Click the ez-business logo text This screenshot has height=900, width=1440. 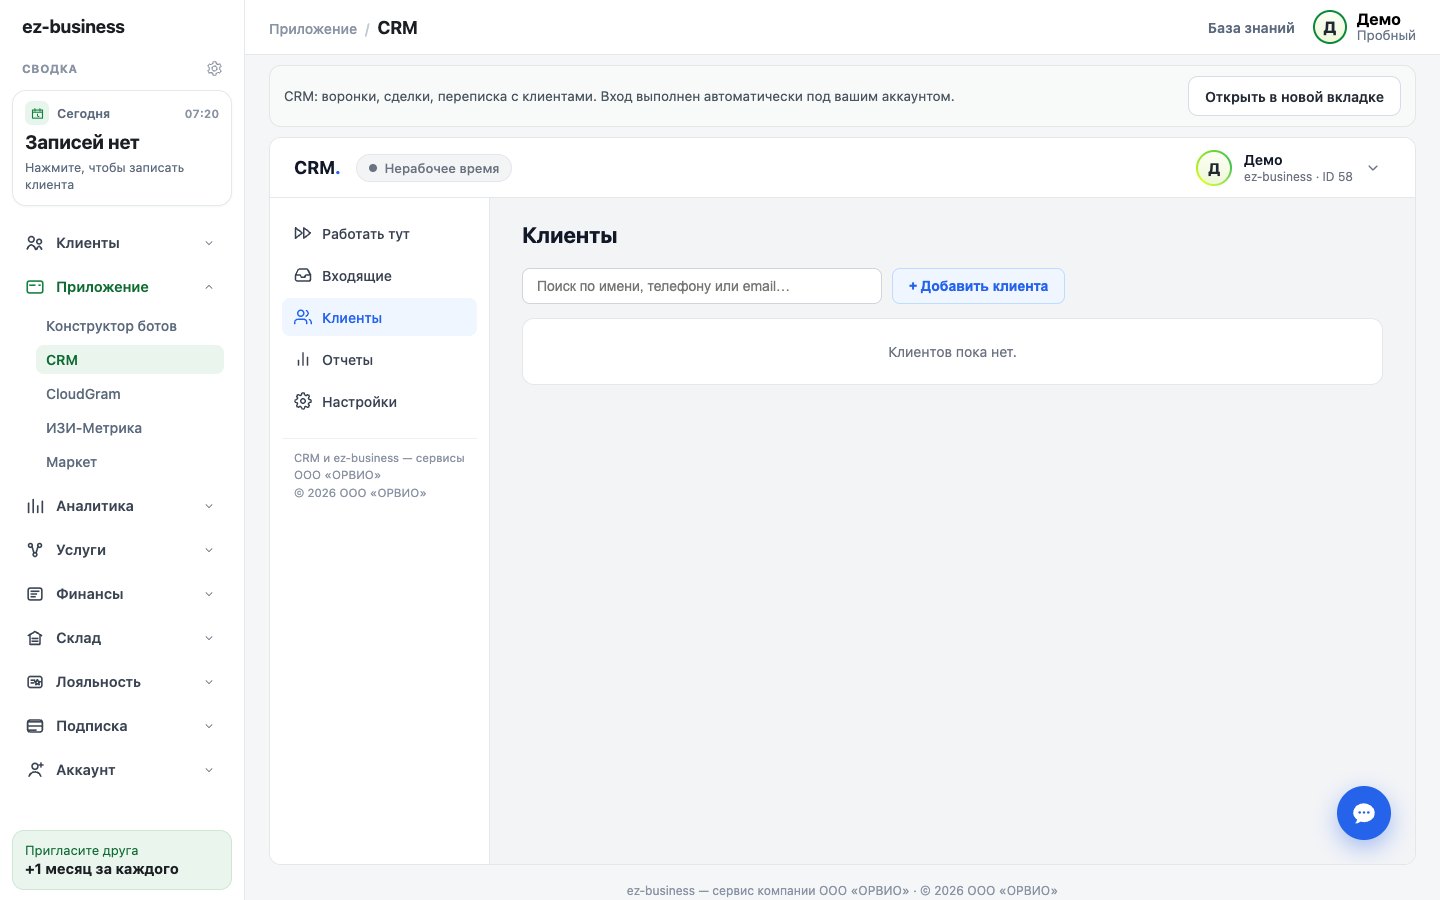[73, 27]
